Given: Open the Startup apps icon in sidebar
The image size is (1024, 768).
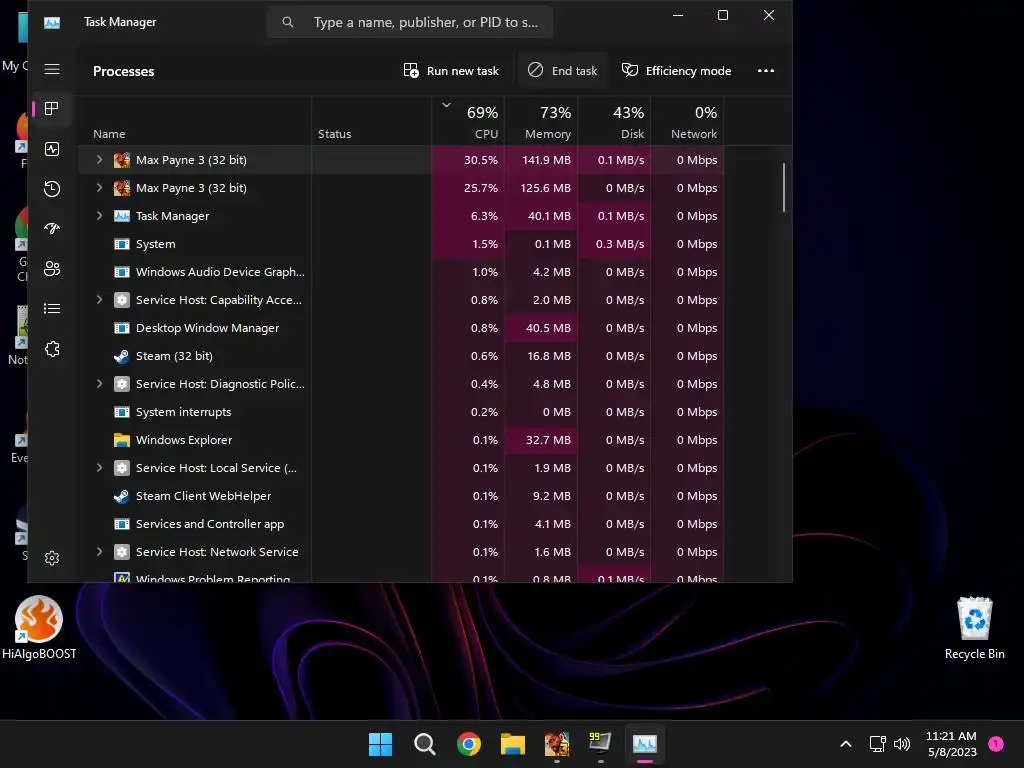Looking at the screenshot, I should coord(52,229).
